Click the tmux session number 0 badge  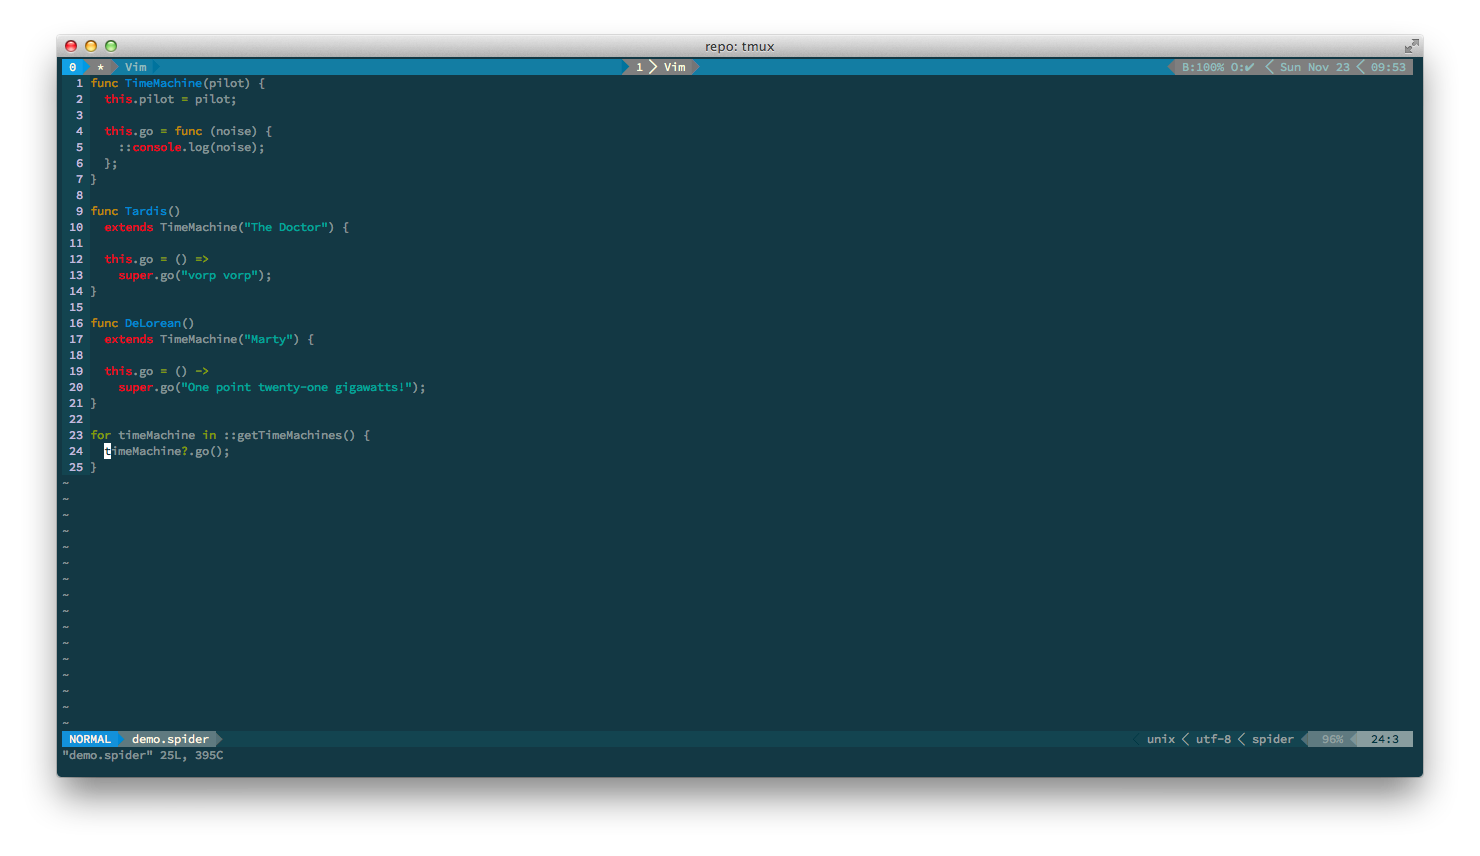click(72, 67)
